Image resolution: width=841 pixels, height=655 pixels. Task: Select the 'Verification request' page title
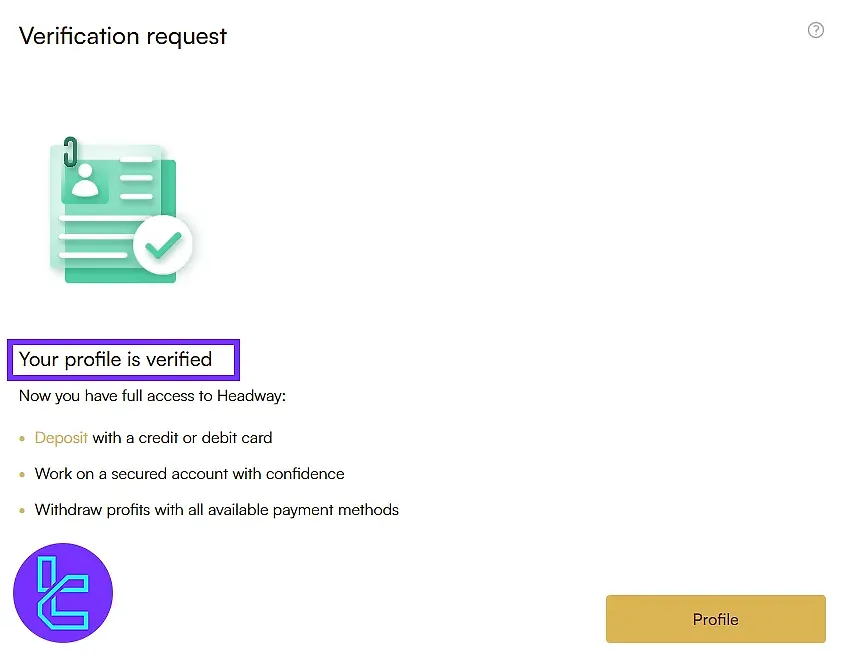(x=122, y=36)
